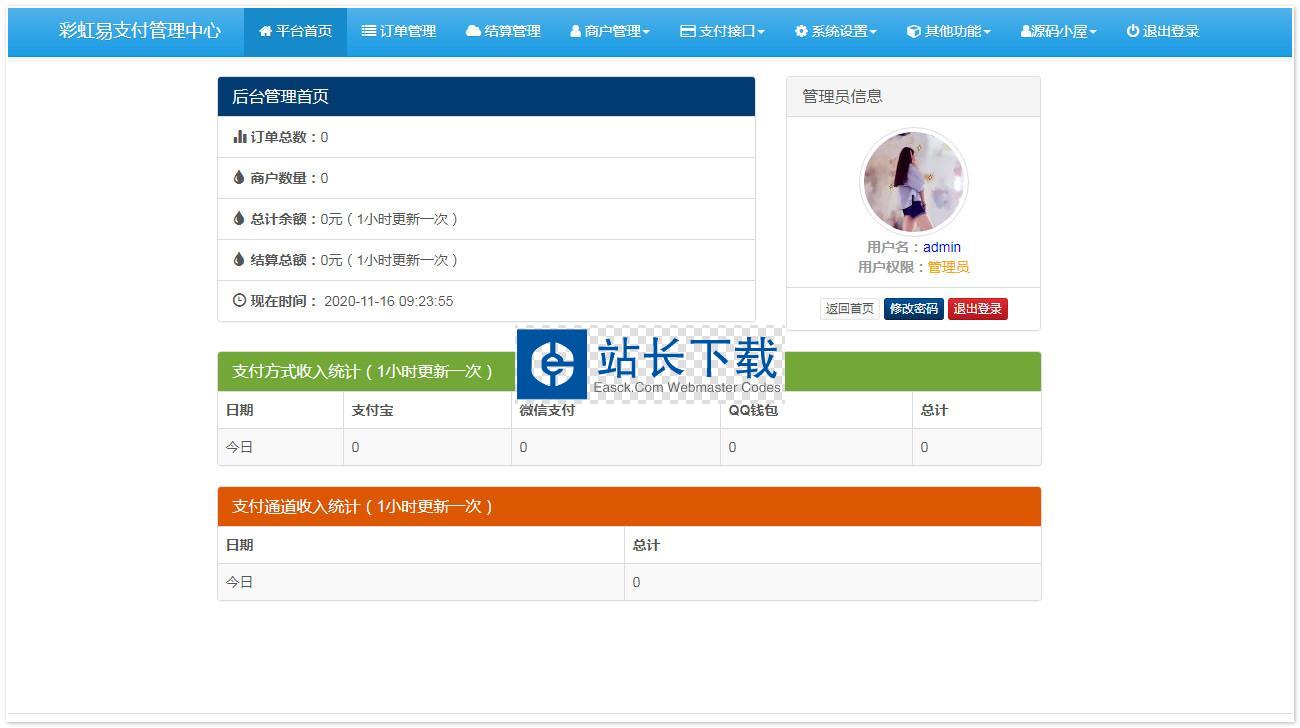This screenshot has width=1300, height=728.
Task: Click the 修改密码 button
Action: tap(914, 309)
